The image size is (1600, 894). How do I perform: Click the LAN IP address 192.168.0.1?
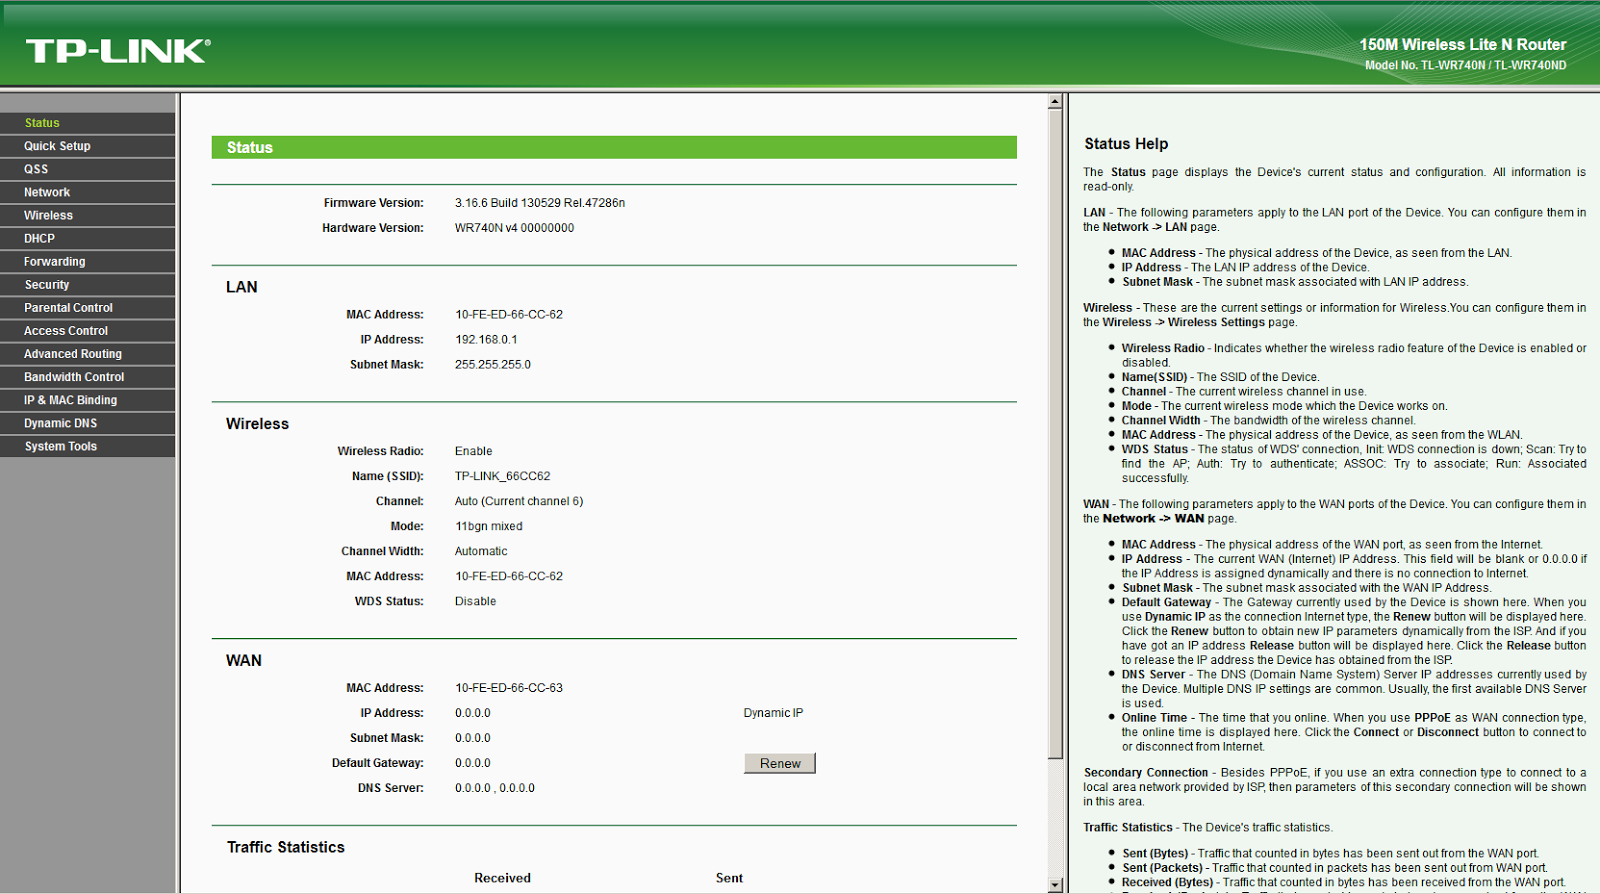[x=486, y=340]
